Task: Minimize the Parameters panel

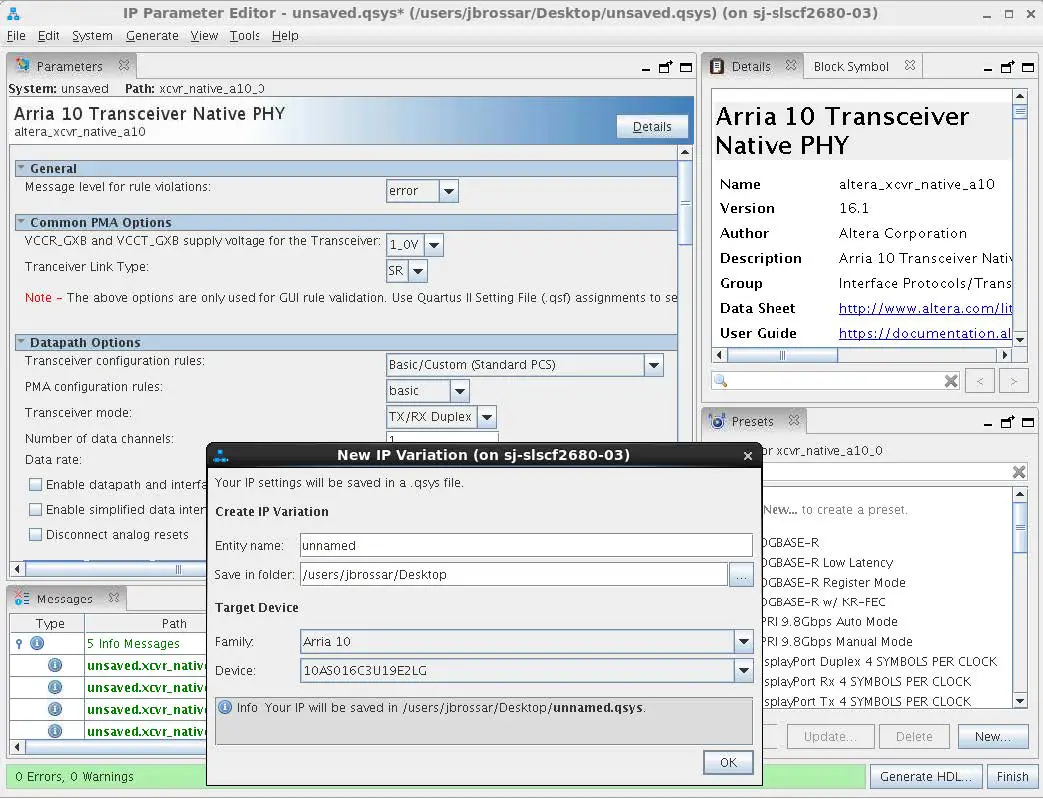Action: point(646,69)
